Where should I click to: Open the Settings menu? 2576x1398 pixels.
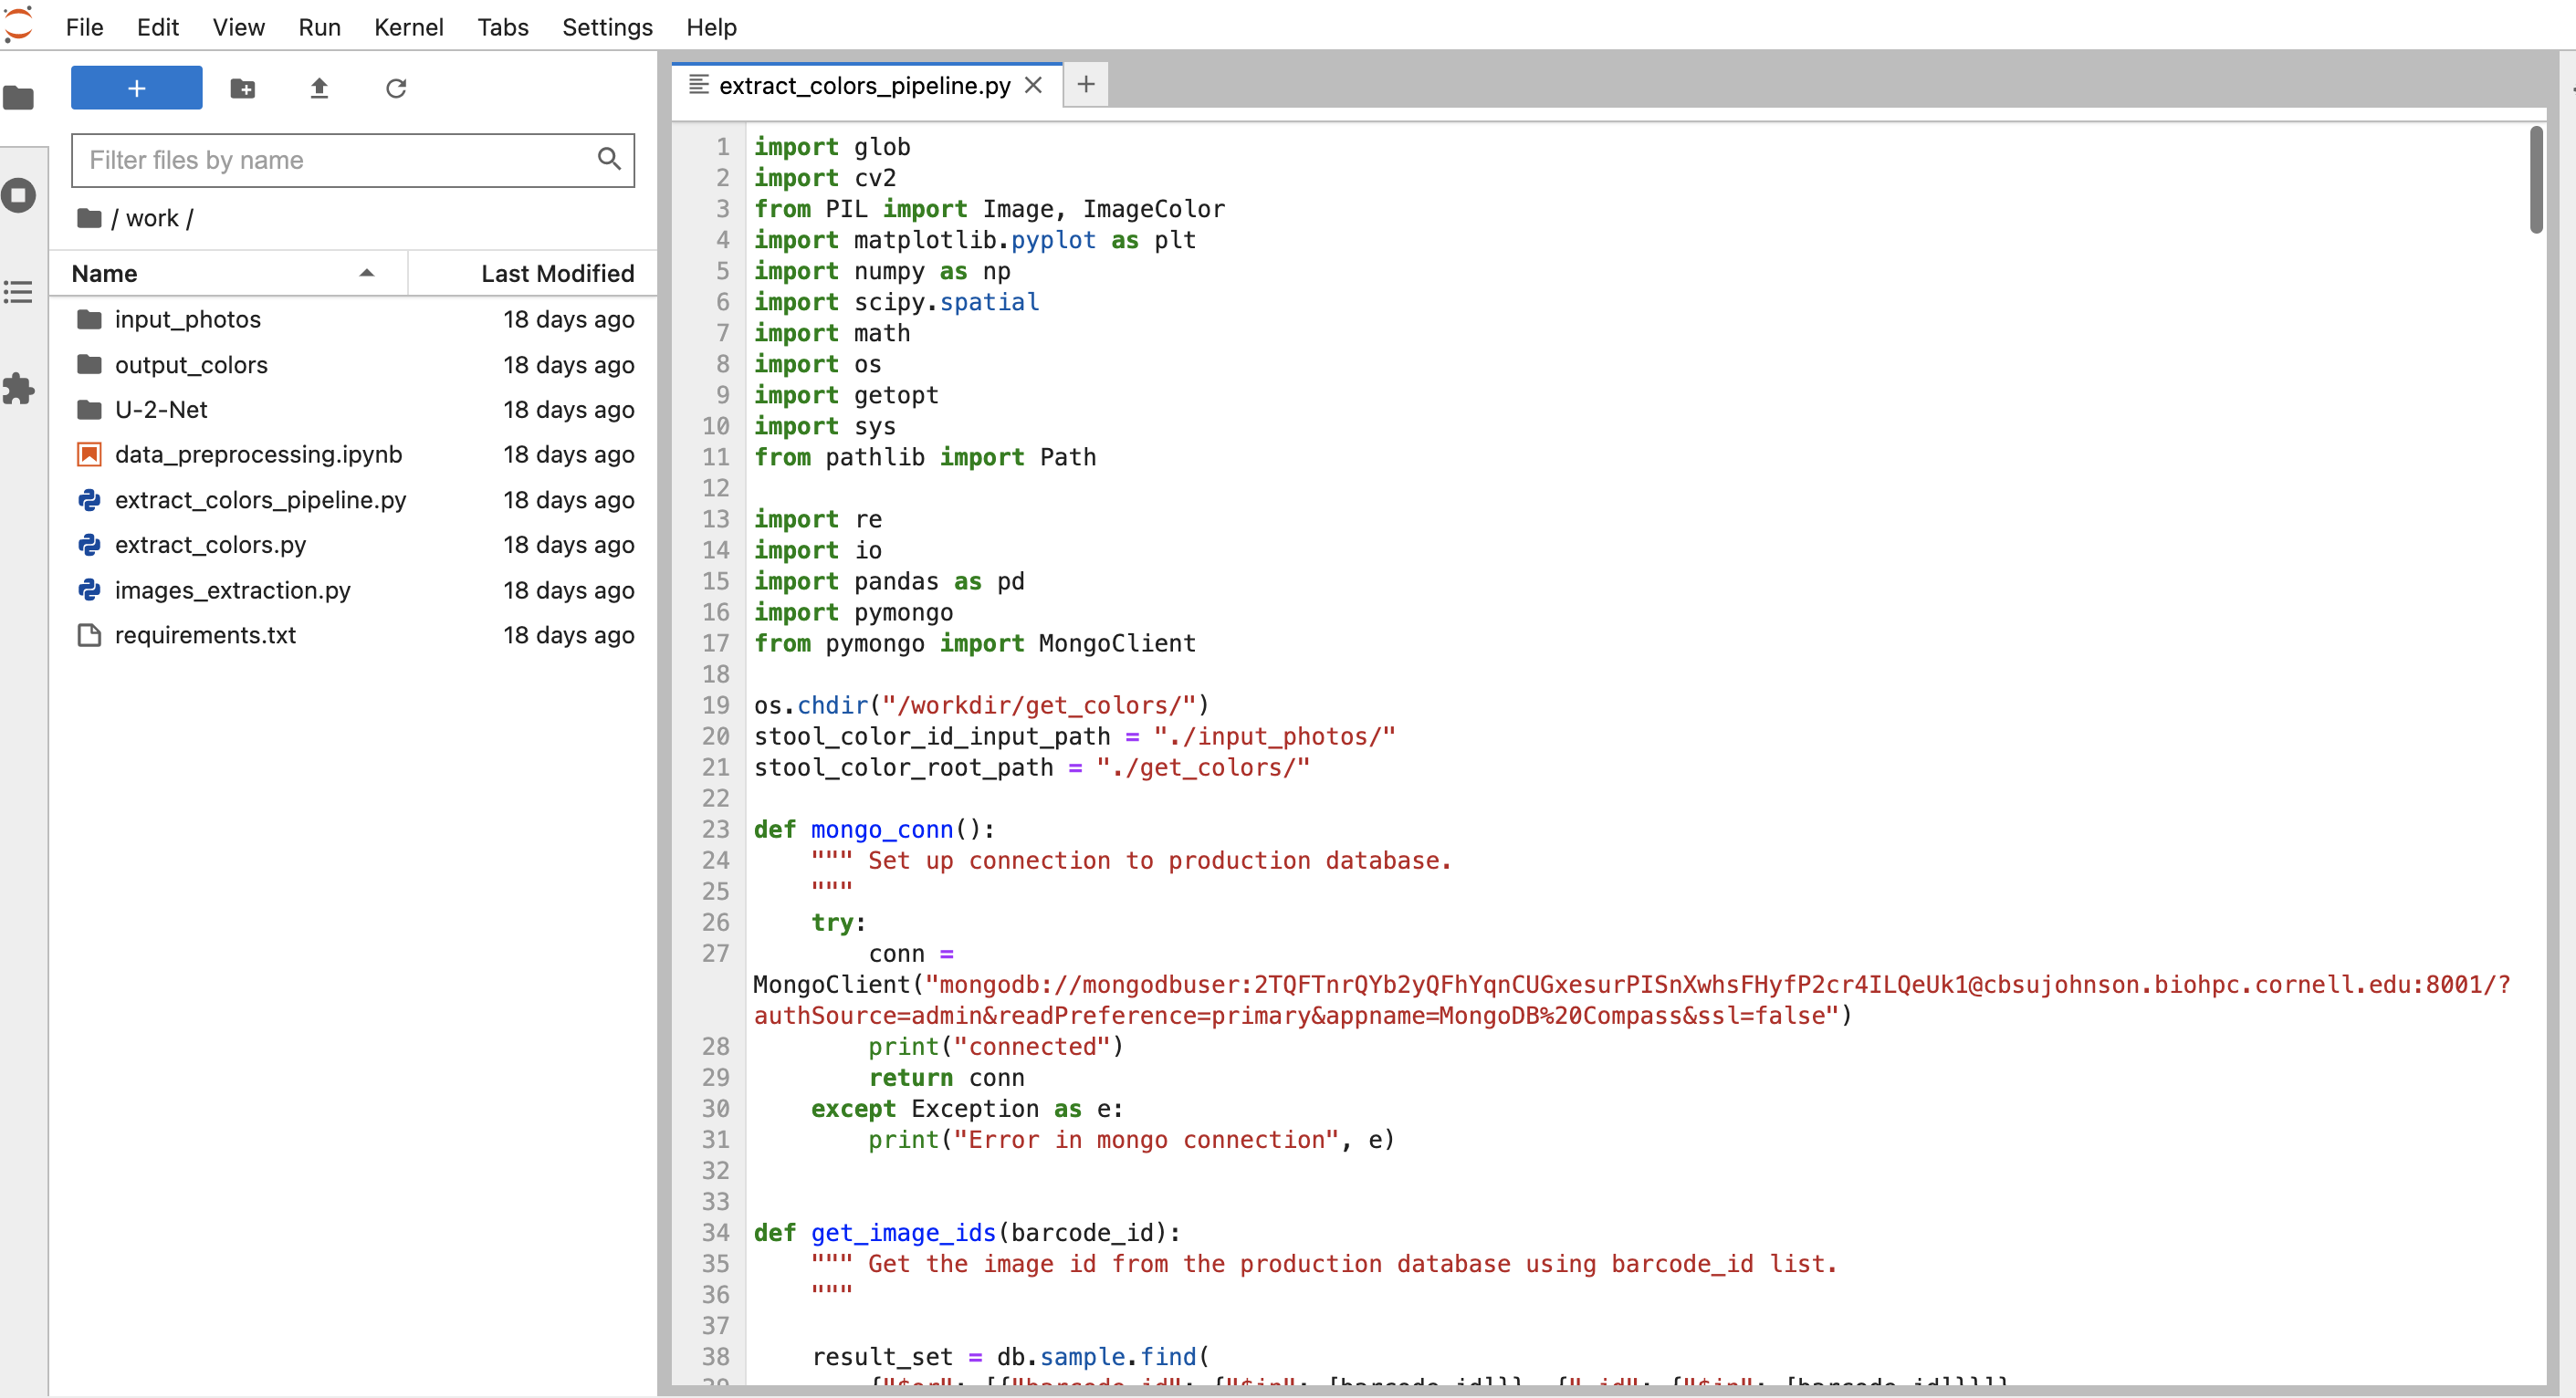coord(607,27)
